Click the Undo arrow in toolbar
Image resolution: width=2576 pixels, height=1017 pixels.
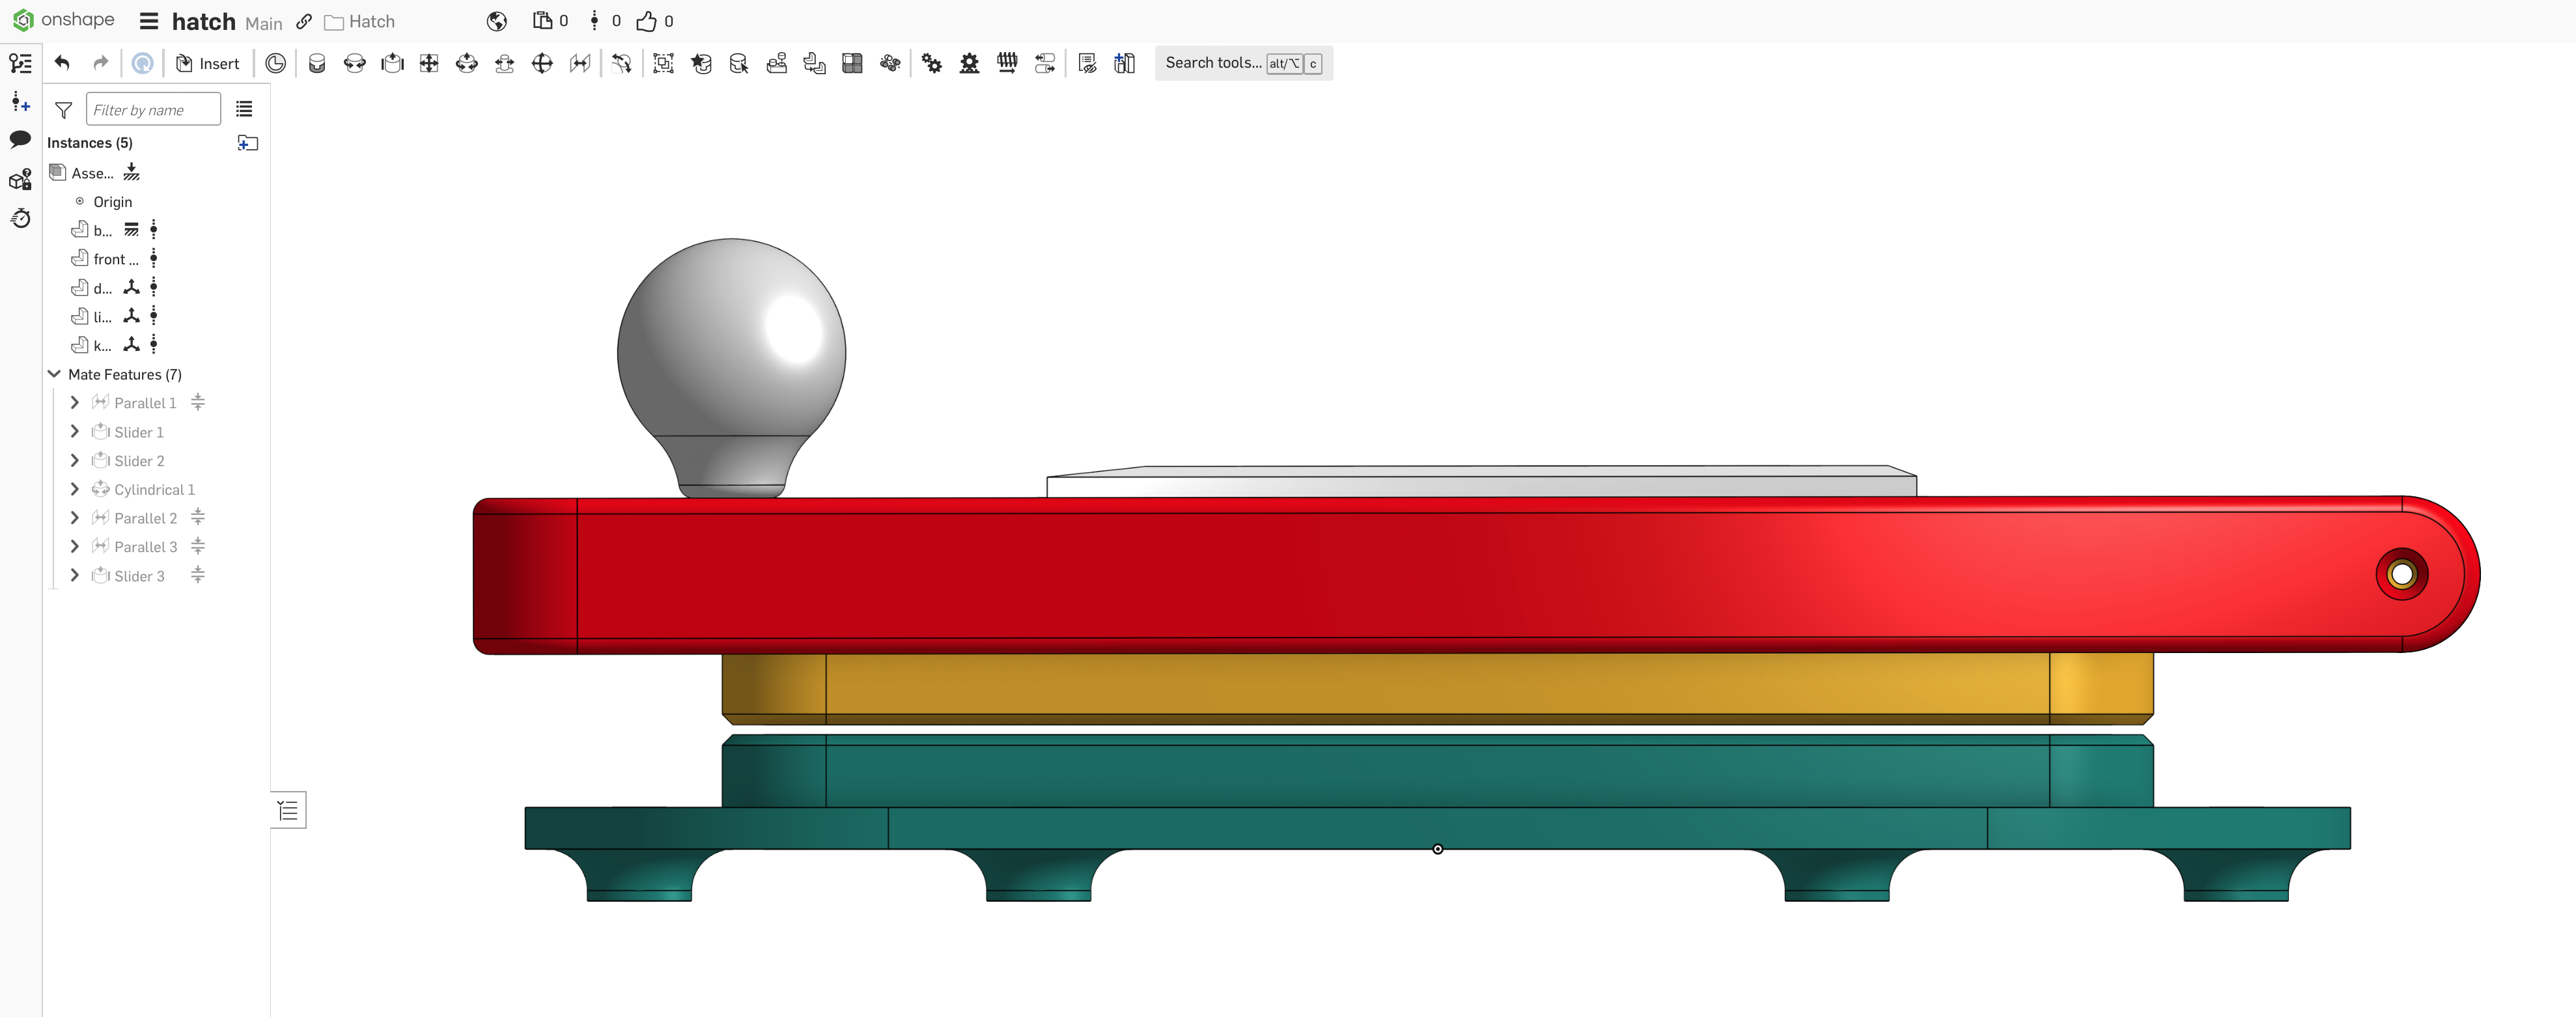click(62, 63)
